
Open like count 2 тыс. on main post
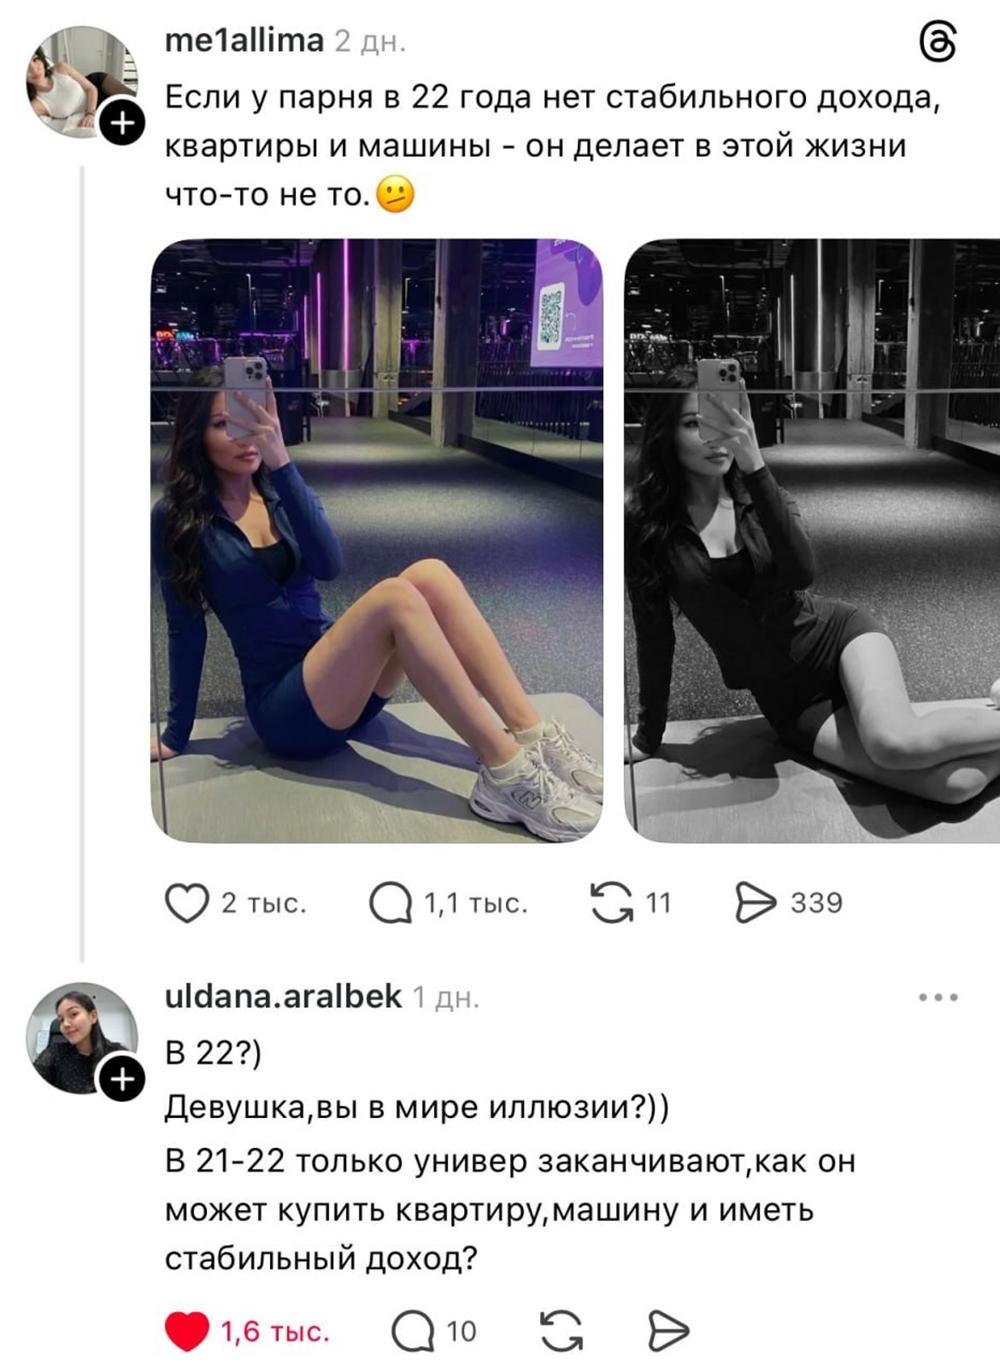point(263,904)
